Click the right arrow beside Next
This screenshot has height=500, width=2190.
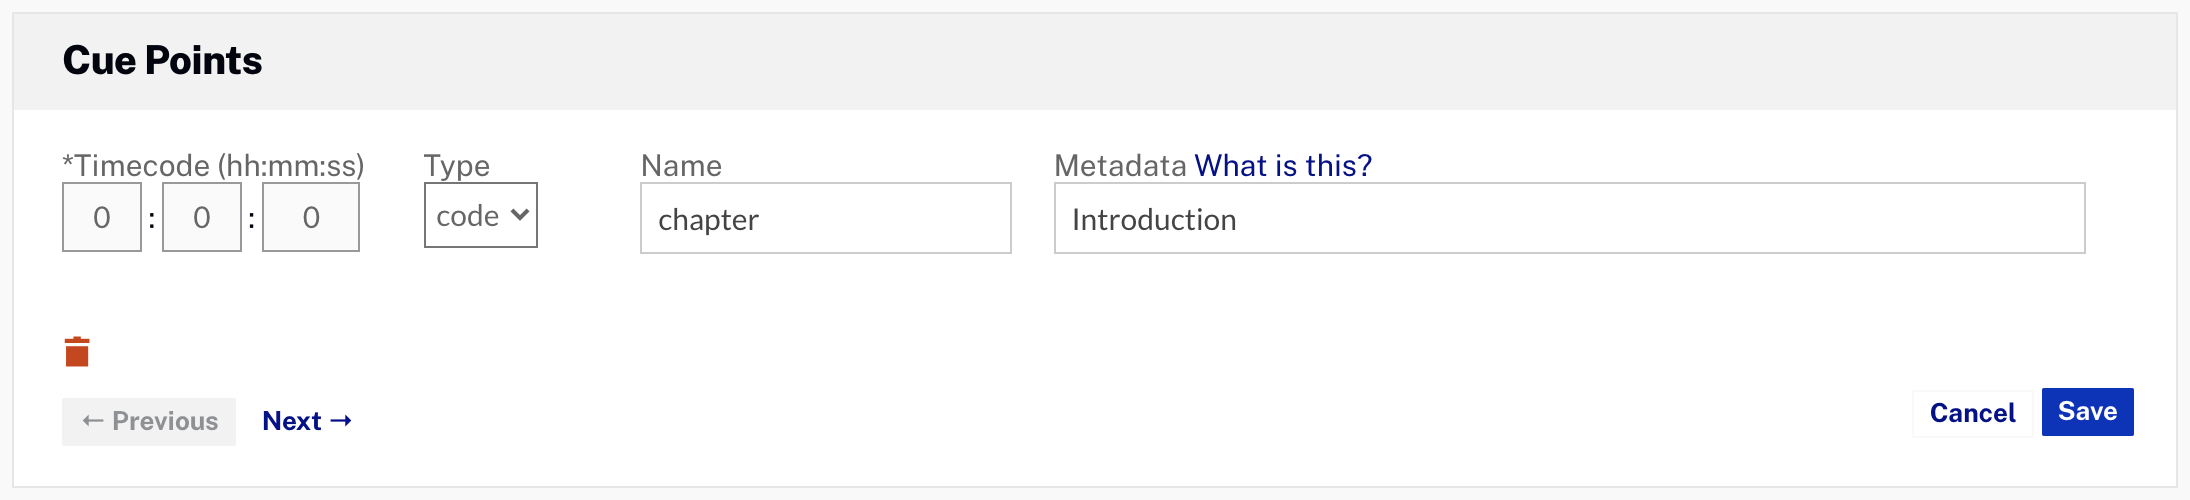[341, 421]
